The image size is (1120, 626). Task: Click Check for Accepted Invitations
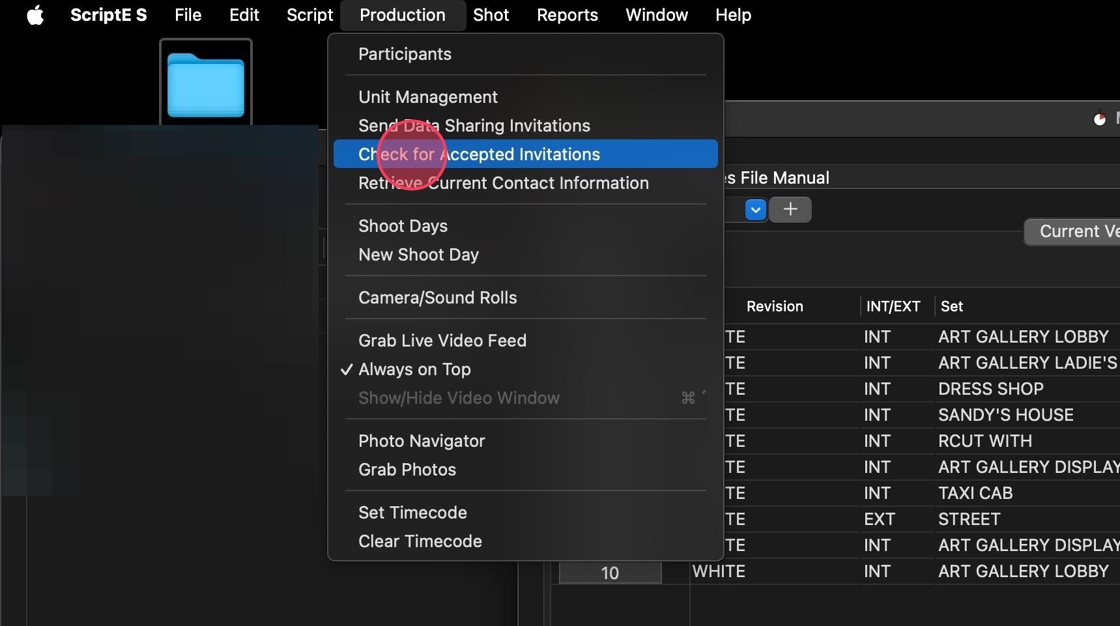[x=479, y=154]
